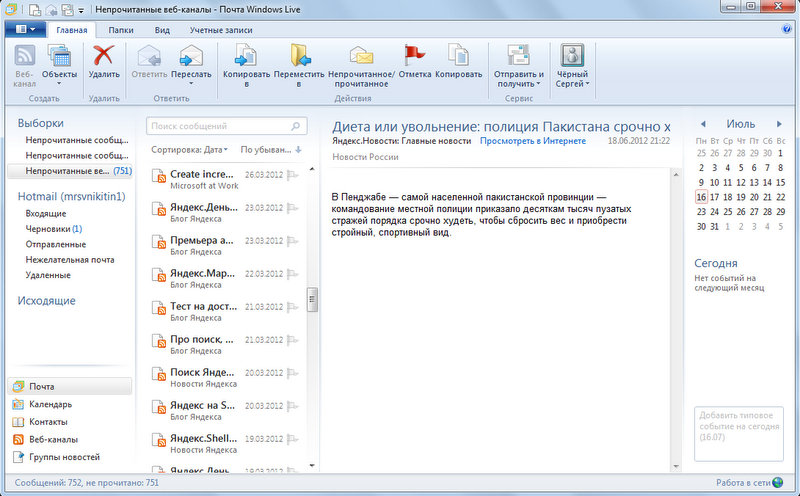Switch to the Вид tab

tap(162, 30)
